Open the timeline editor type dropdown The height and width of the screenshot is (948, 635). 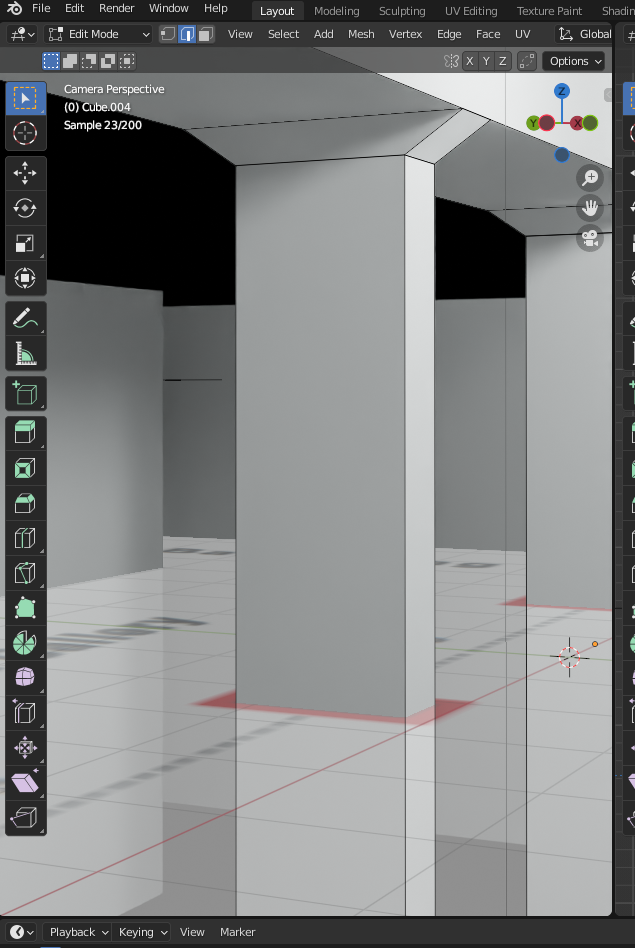(22, 932)
